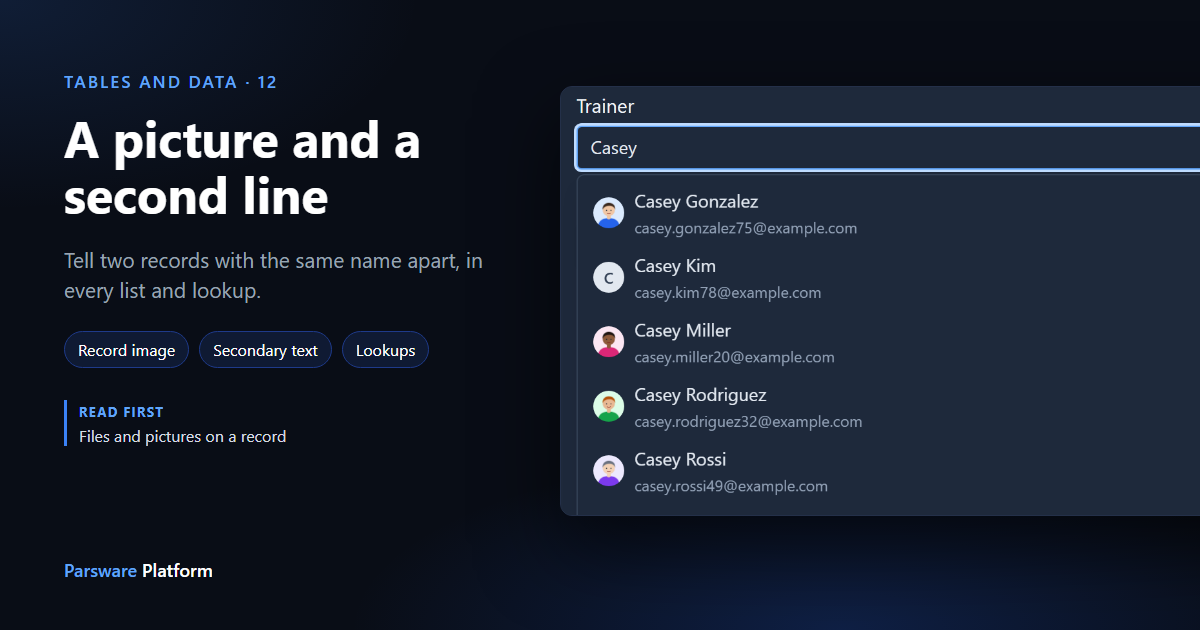Click the Tables and Data 12 heading
Viewport: 1200px width, 630px height.
(170, 82)
